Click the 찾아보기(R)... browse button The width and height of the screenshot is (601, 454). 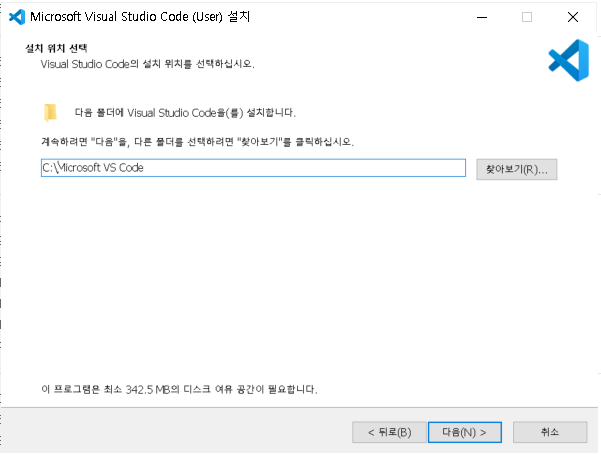point(516,169)
